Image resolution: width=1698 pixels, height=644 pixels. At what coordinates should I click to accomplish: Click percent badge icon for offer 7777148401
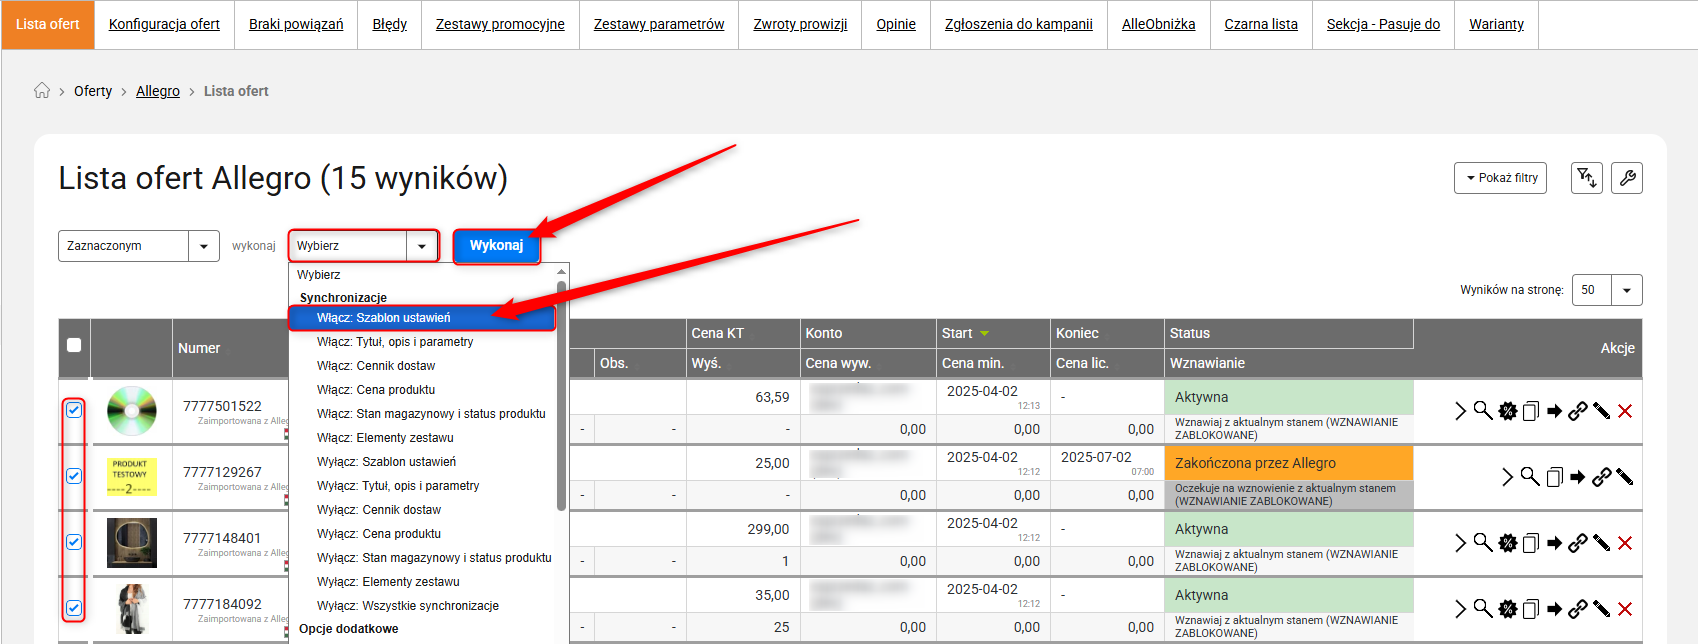tap(1507, 543)
